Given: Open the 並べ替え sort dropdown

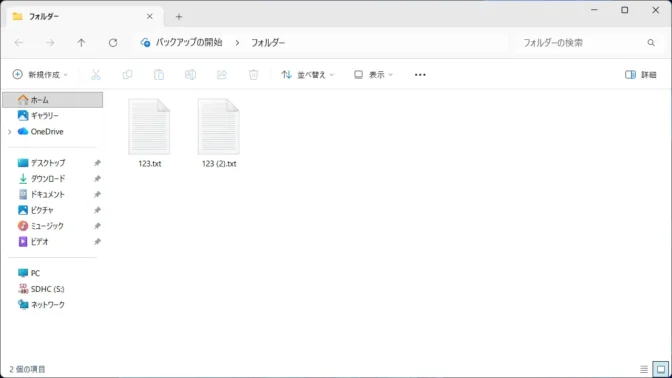Looking at the screenshot, I should coord(307,75).
